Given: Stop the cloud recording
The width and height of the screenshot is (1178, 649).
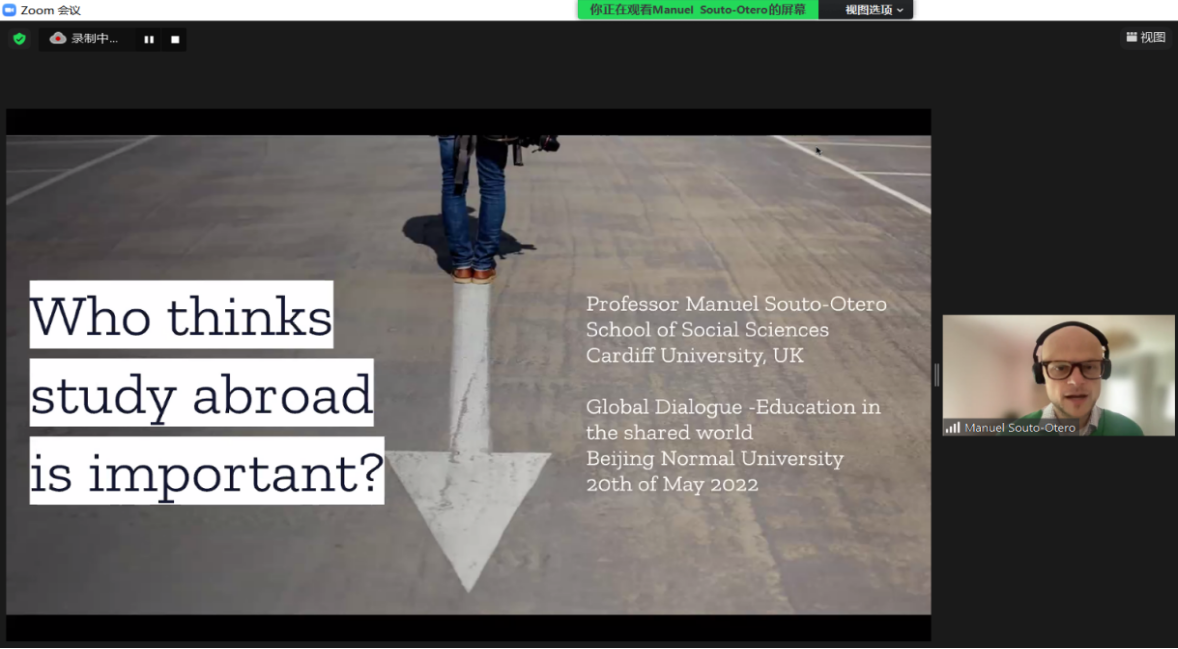Looking at the screenshot, I should (x=175, y=40).
